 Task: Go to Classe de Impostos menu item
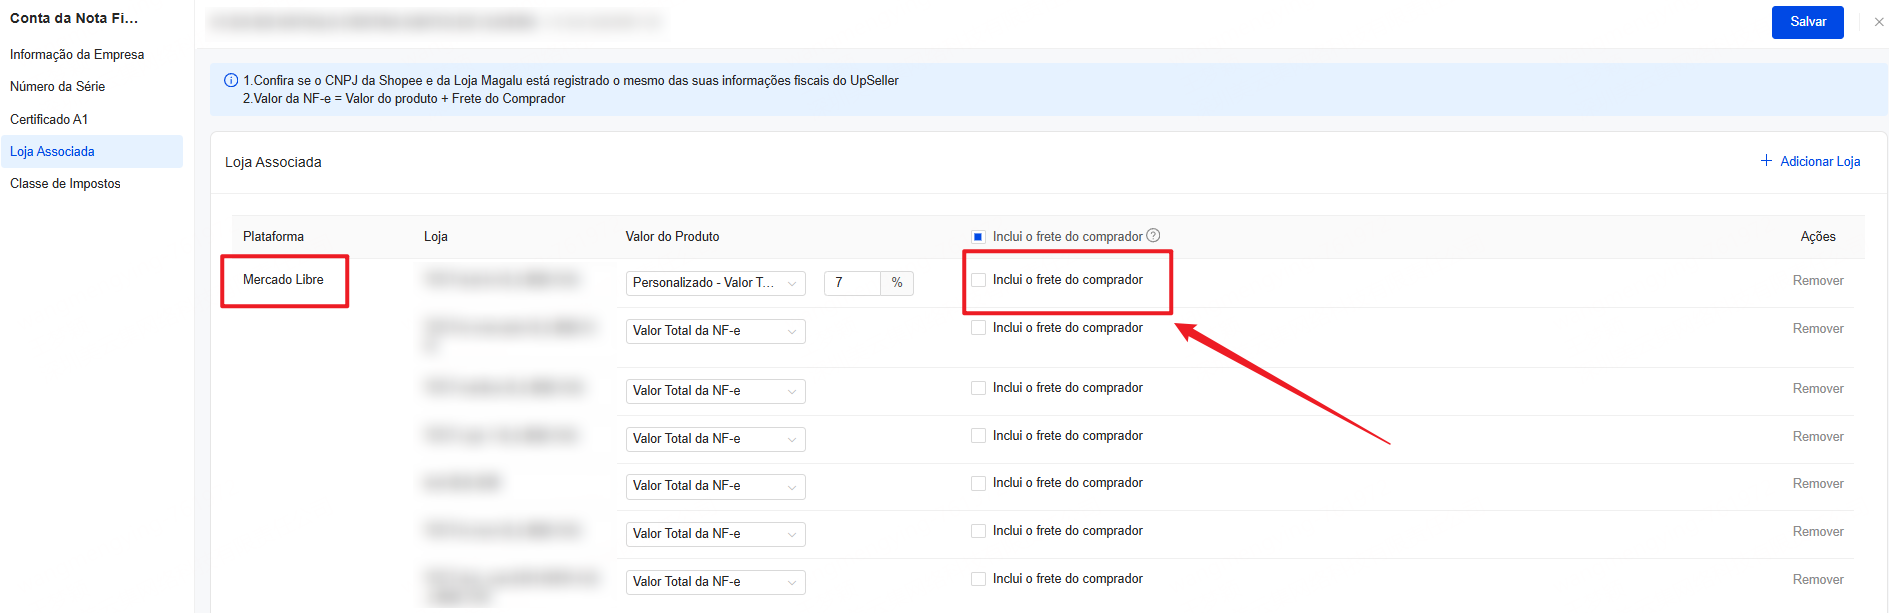pyautogui.click(x=65, y=184)
